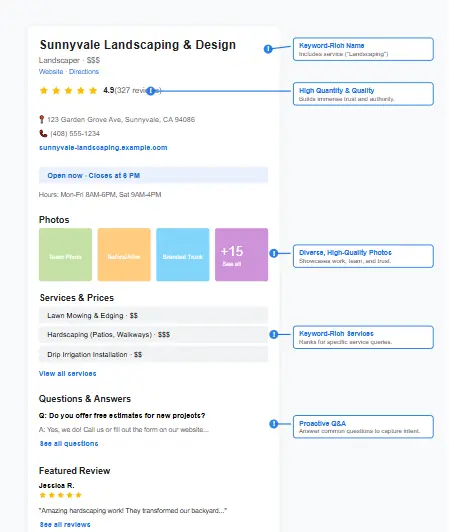449x532 pixels.
Task: Click the Diverse, High-Quality Photos callout box
Action: point(363,256)
